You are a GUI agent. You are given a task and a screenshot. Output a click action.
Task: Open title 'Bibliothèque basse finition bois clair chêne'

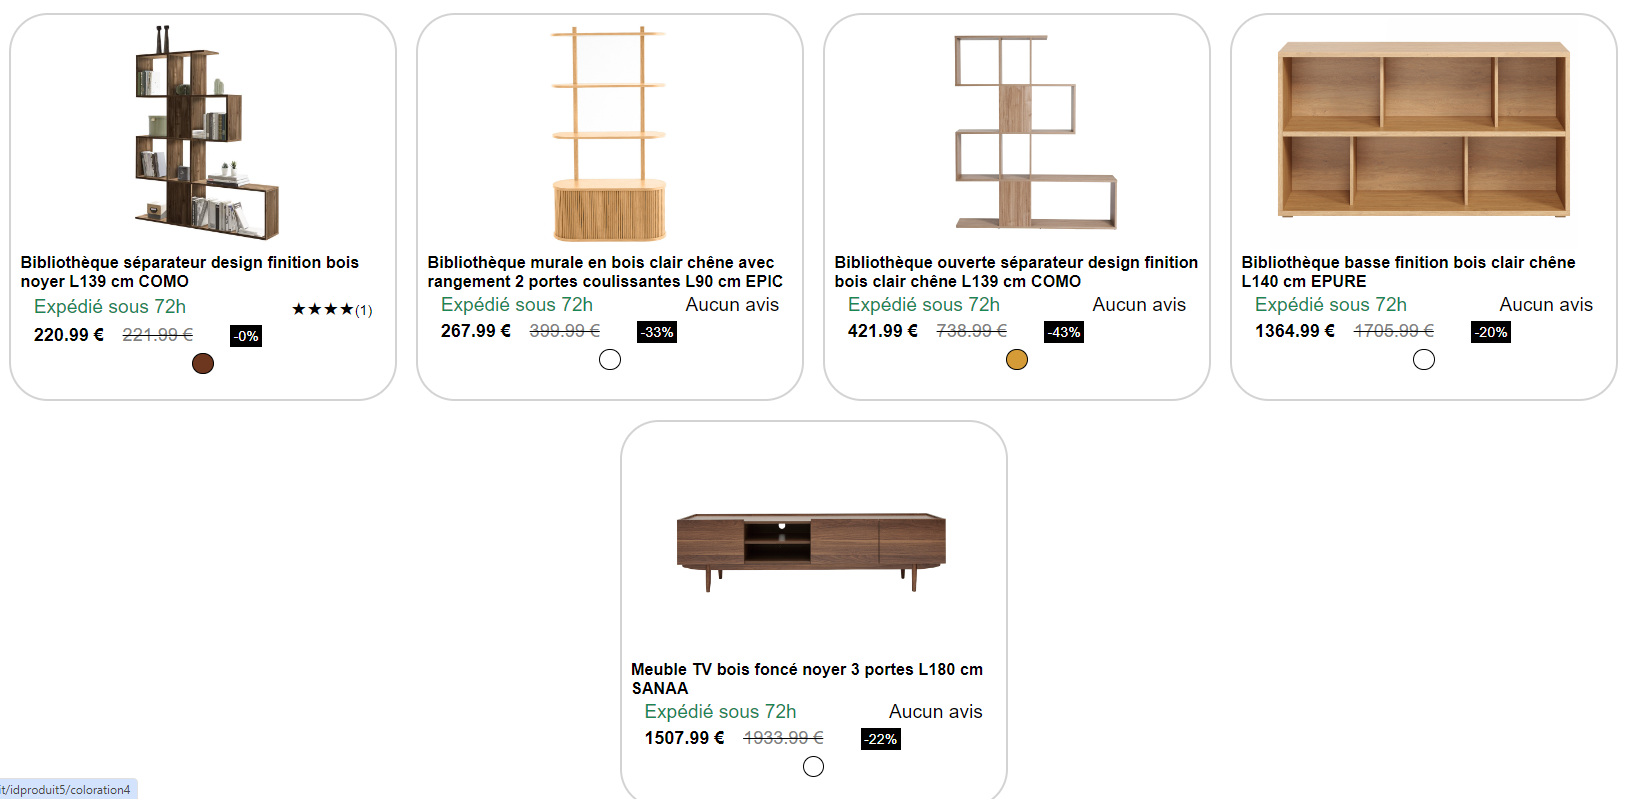(x=1408, y=272)
